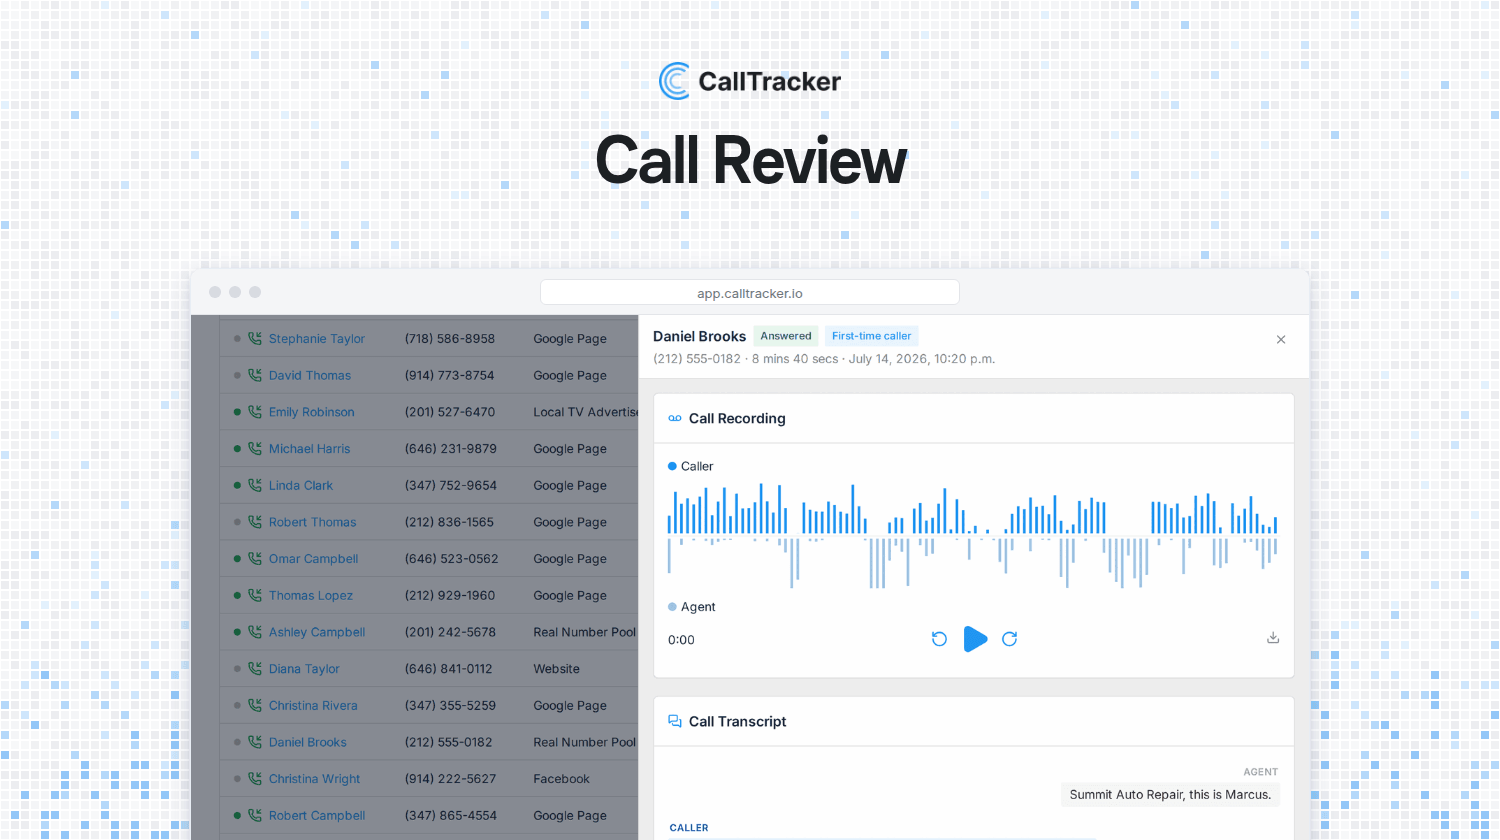View Diana Taylor call details
Image resolution: width=1500 pixels, height=840 pixels.
click(304, 669)
